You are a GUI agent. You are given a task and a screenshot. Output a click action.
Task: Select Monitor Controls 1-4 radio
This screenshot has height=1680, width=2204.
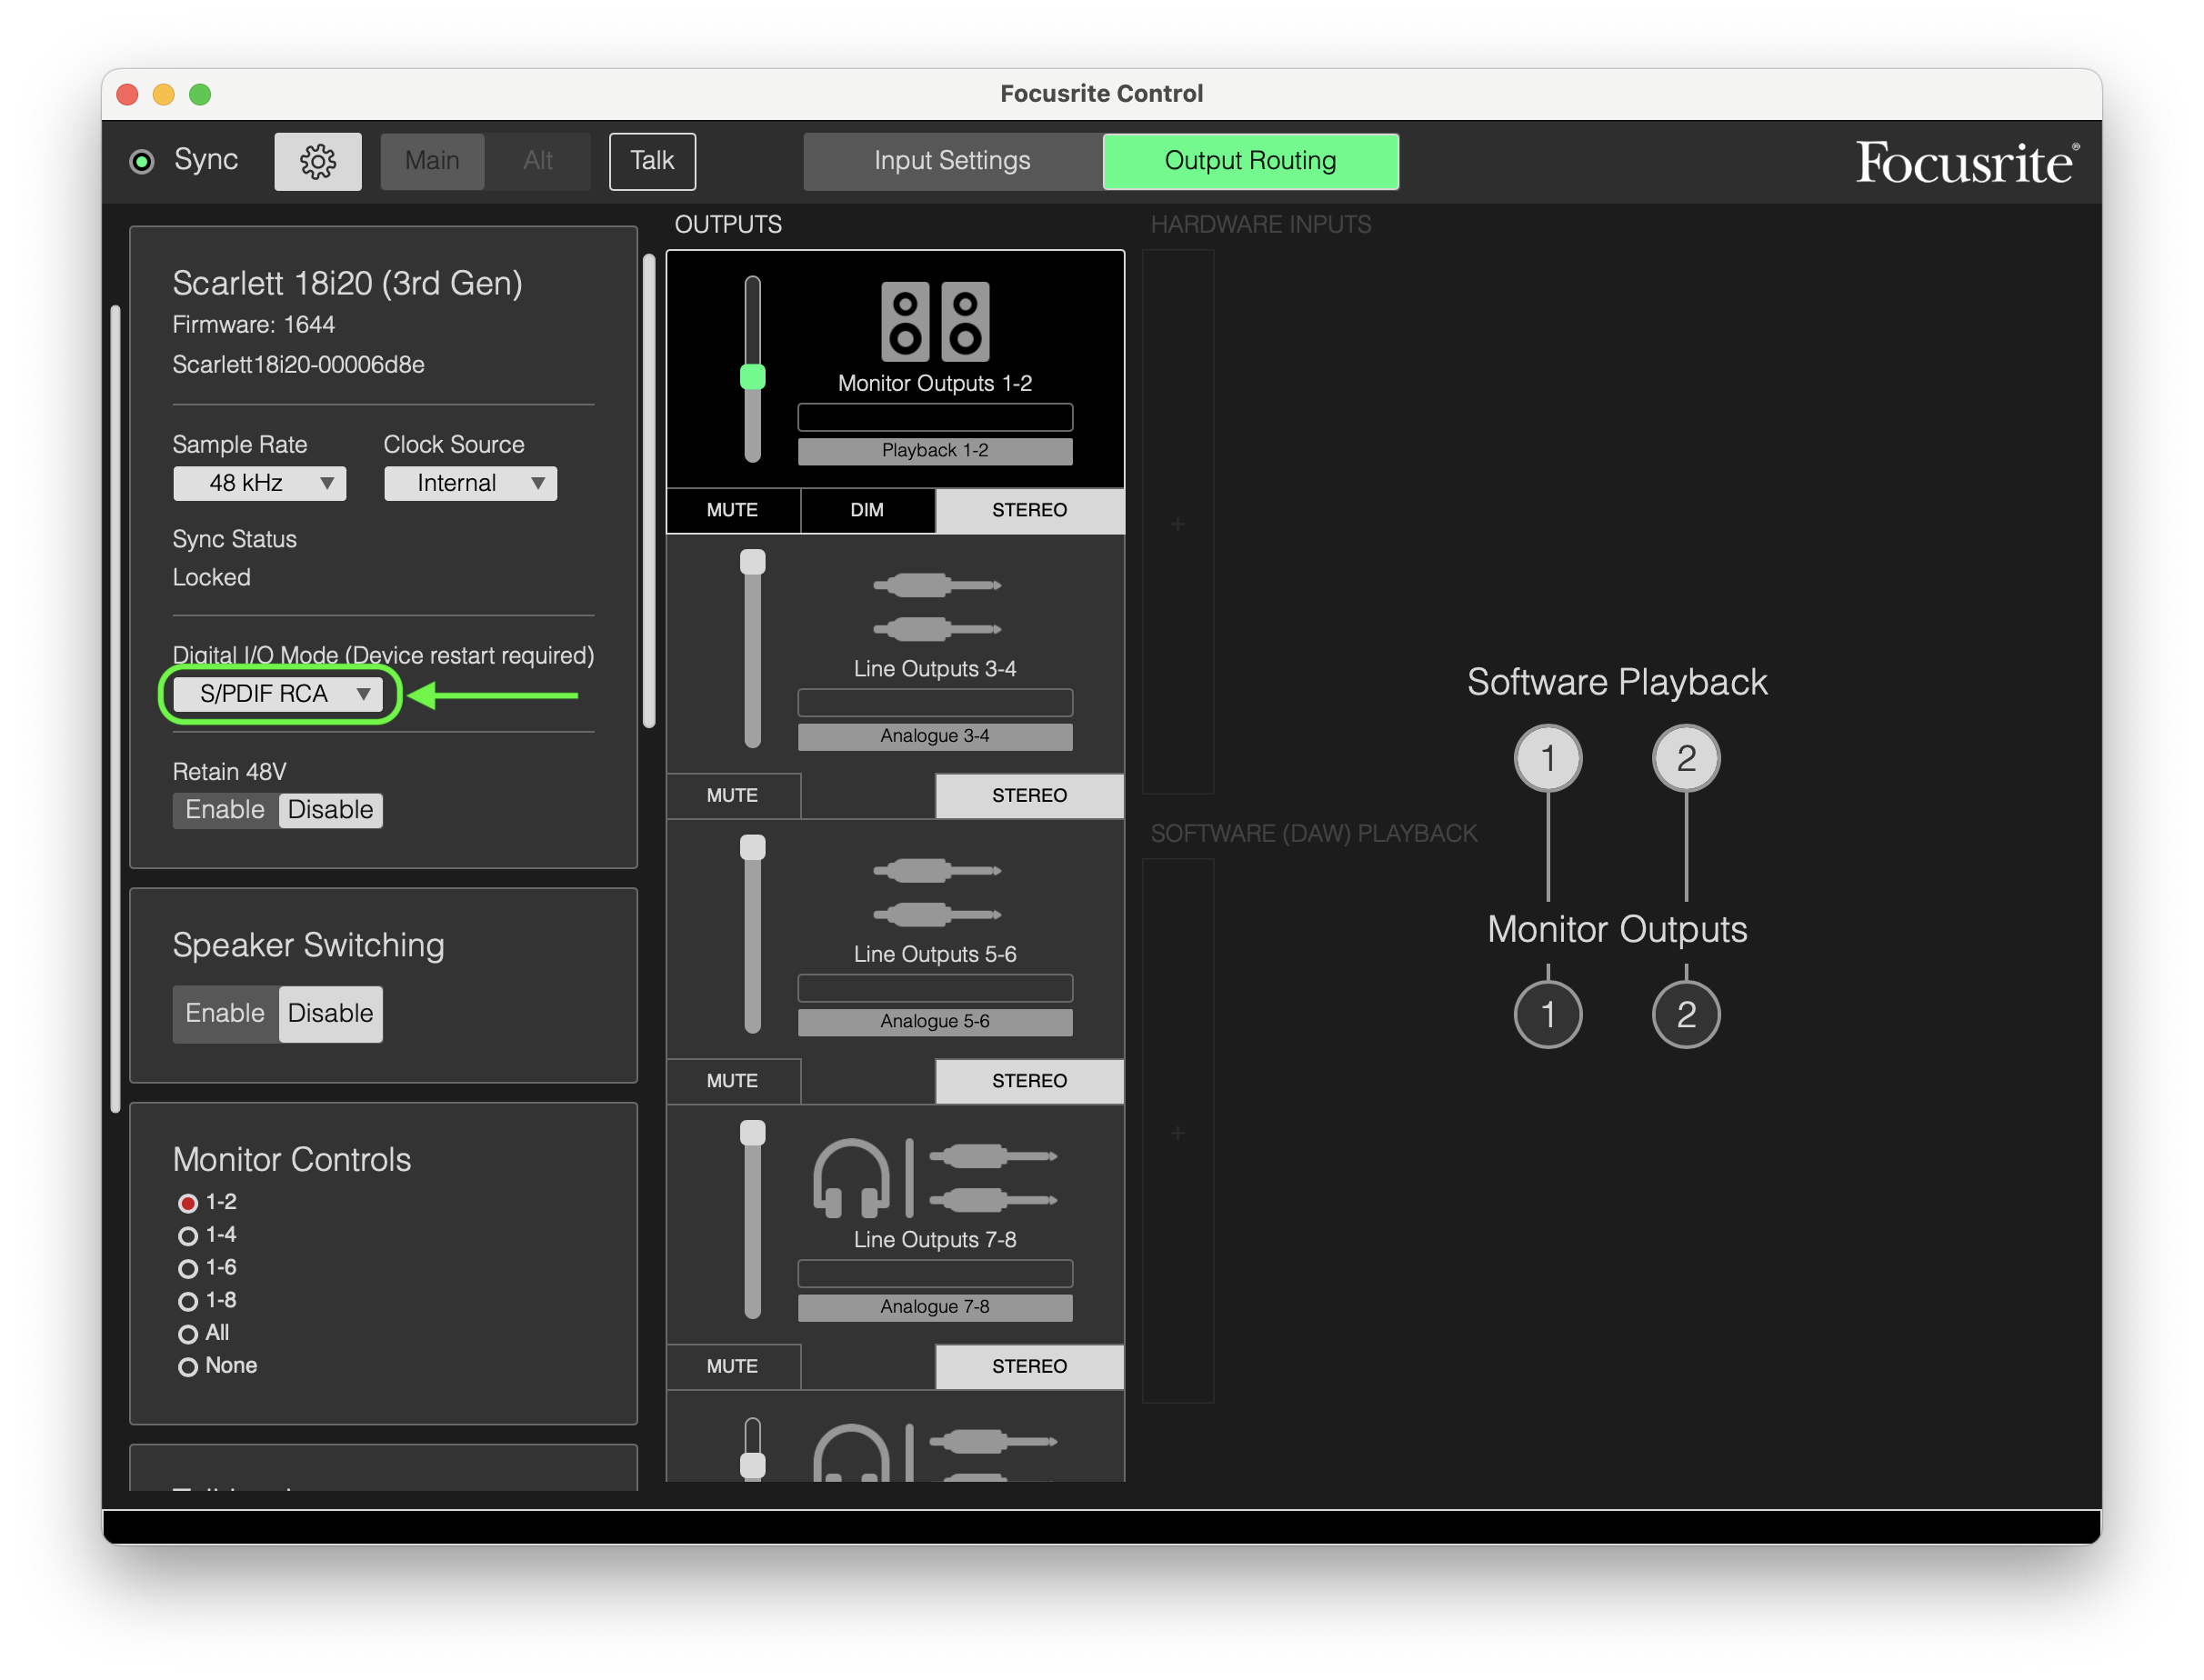(x=188, y=1236)
